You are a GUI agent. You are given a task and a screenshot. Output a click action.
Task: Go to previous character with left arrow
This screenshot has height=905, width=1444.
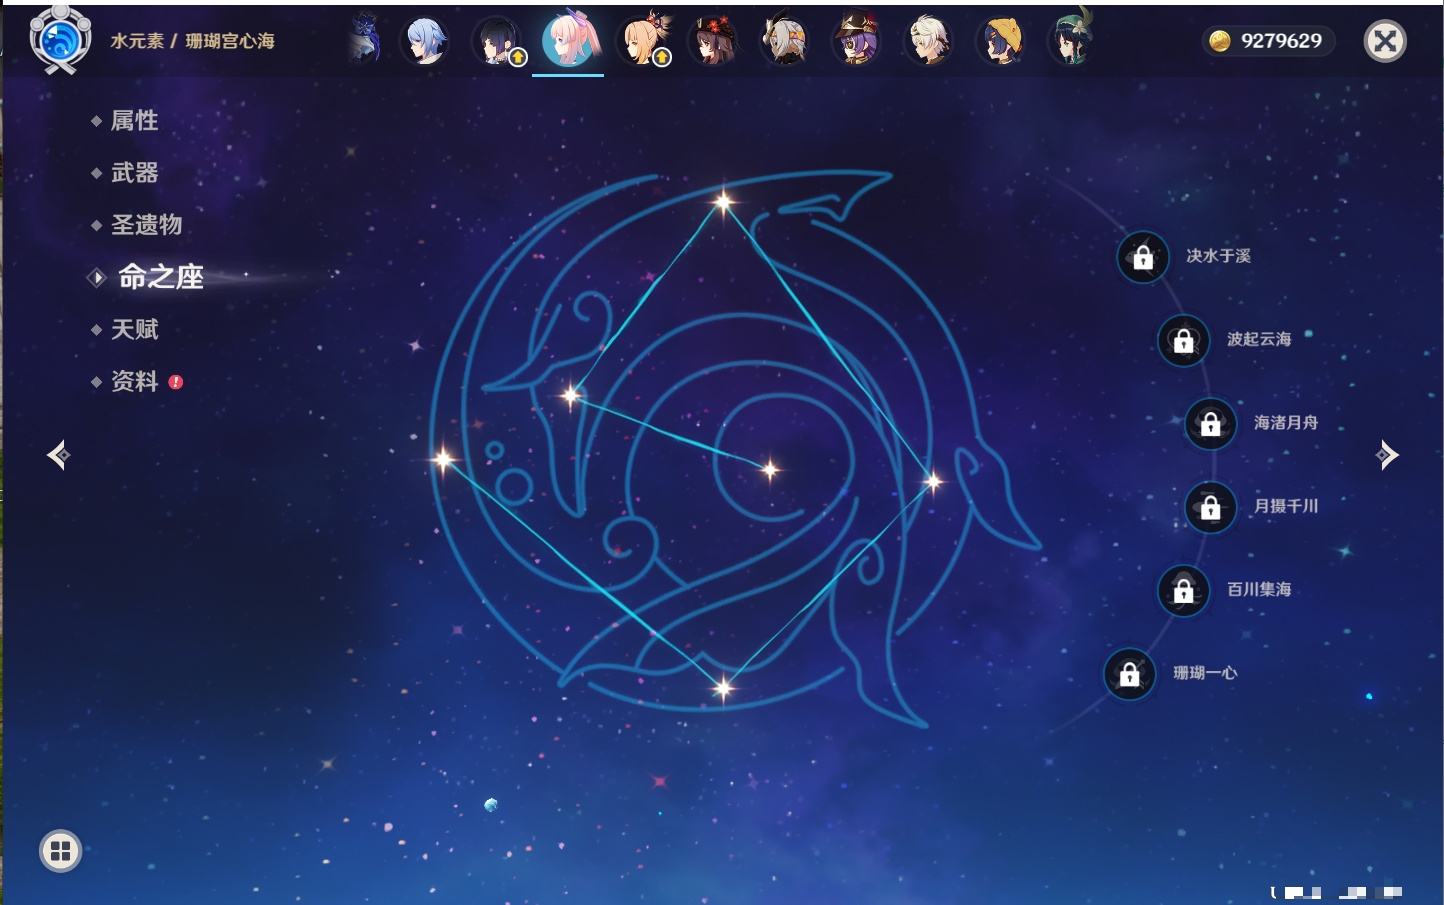tap(58, 455)
